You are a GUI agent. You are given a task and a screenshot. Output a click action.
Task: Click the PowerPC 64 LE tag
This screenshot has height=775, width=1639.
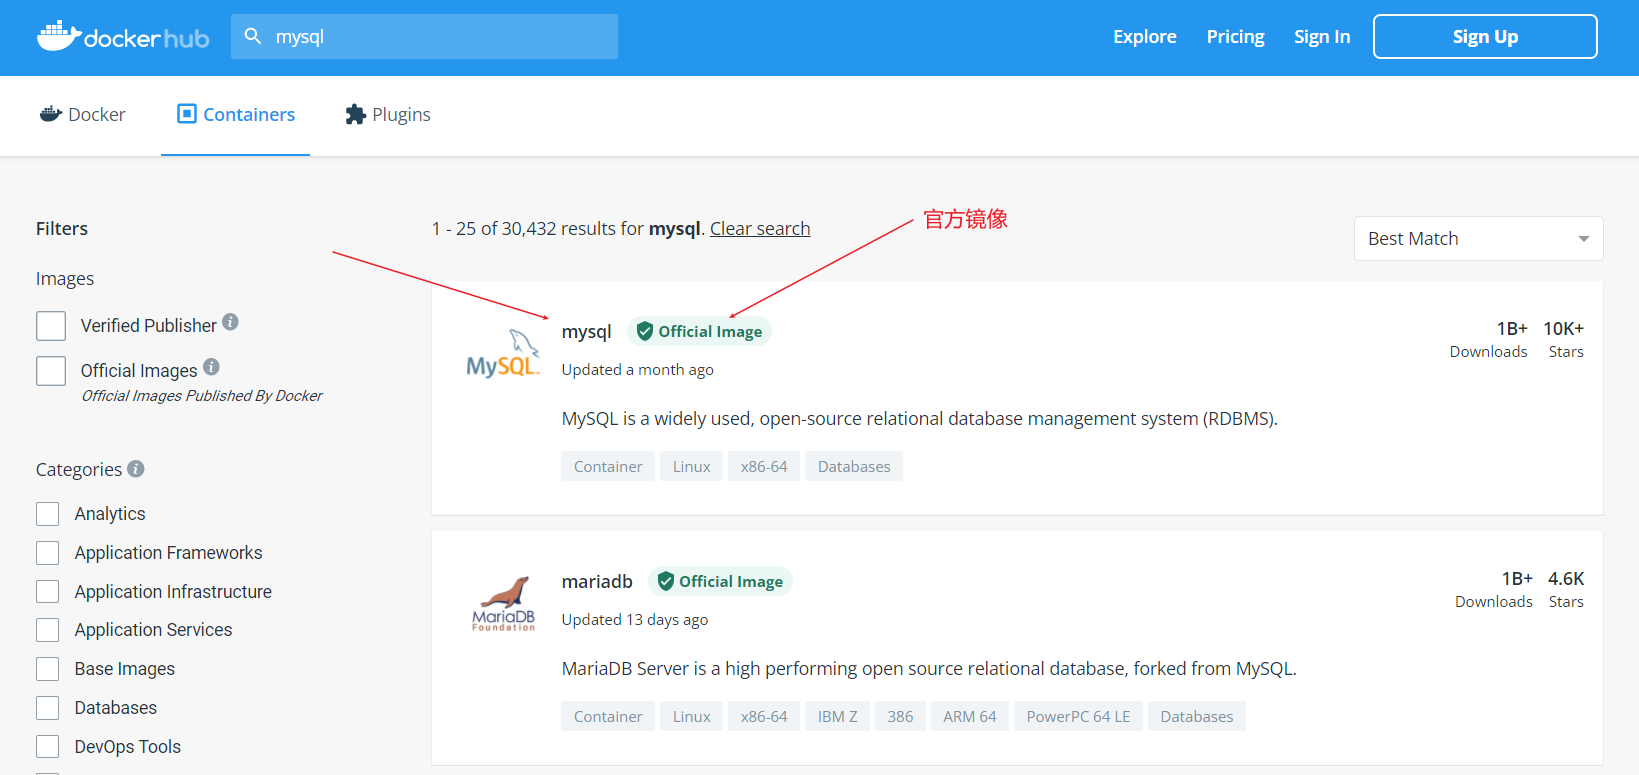click(1078, 716)
